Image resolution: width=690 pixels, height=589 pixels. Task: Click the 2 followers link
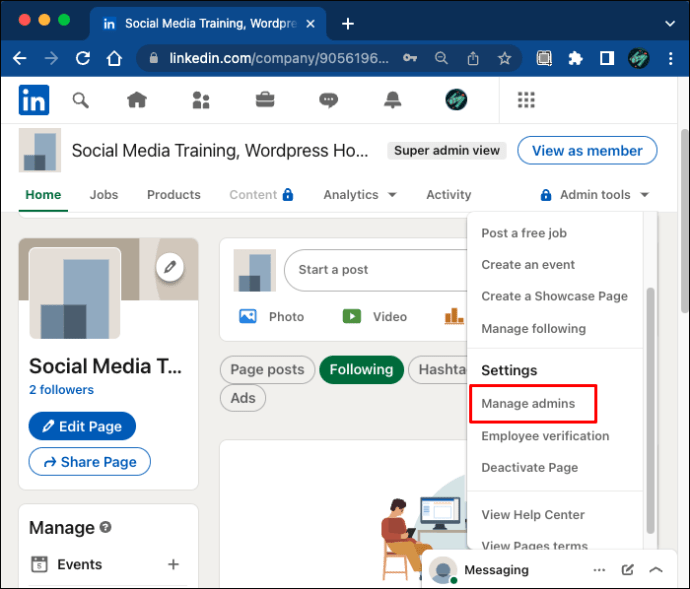point(61,390)
